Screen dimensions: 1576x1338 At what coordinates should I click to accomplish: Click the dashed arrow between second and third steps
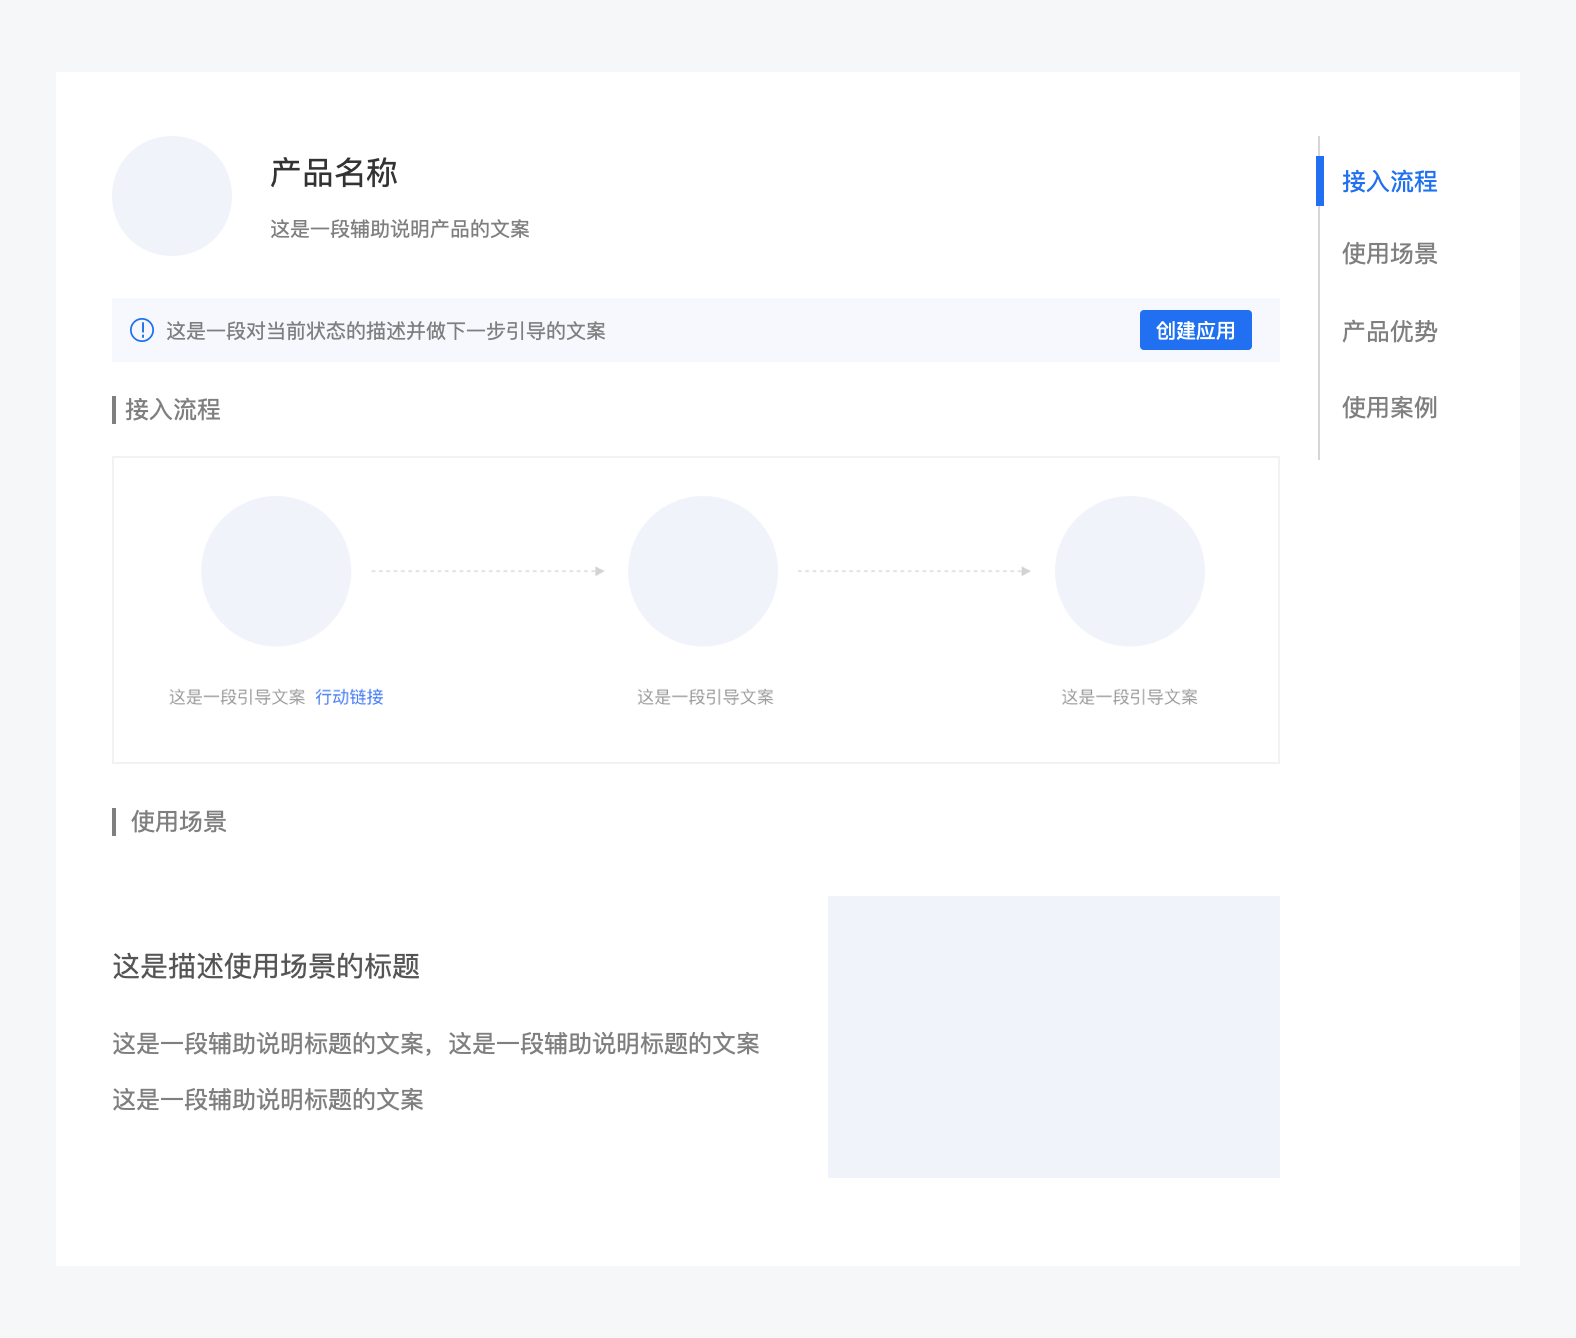[x=914, y=571]
